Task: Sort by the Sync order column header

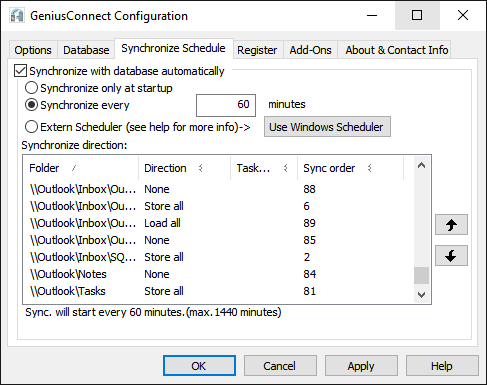Action: [x=350, y=168]
